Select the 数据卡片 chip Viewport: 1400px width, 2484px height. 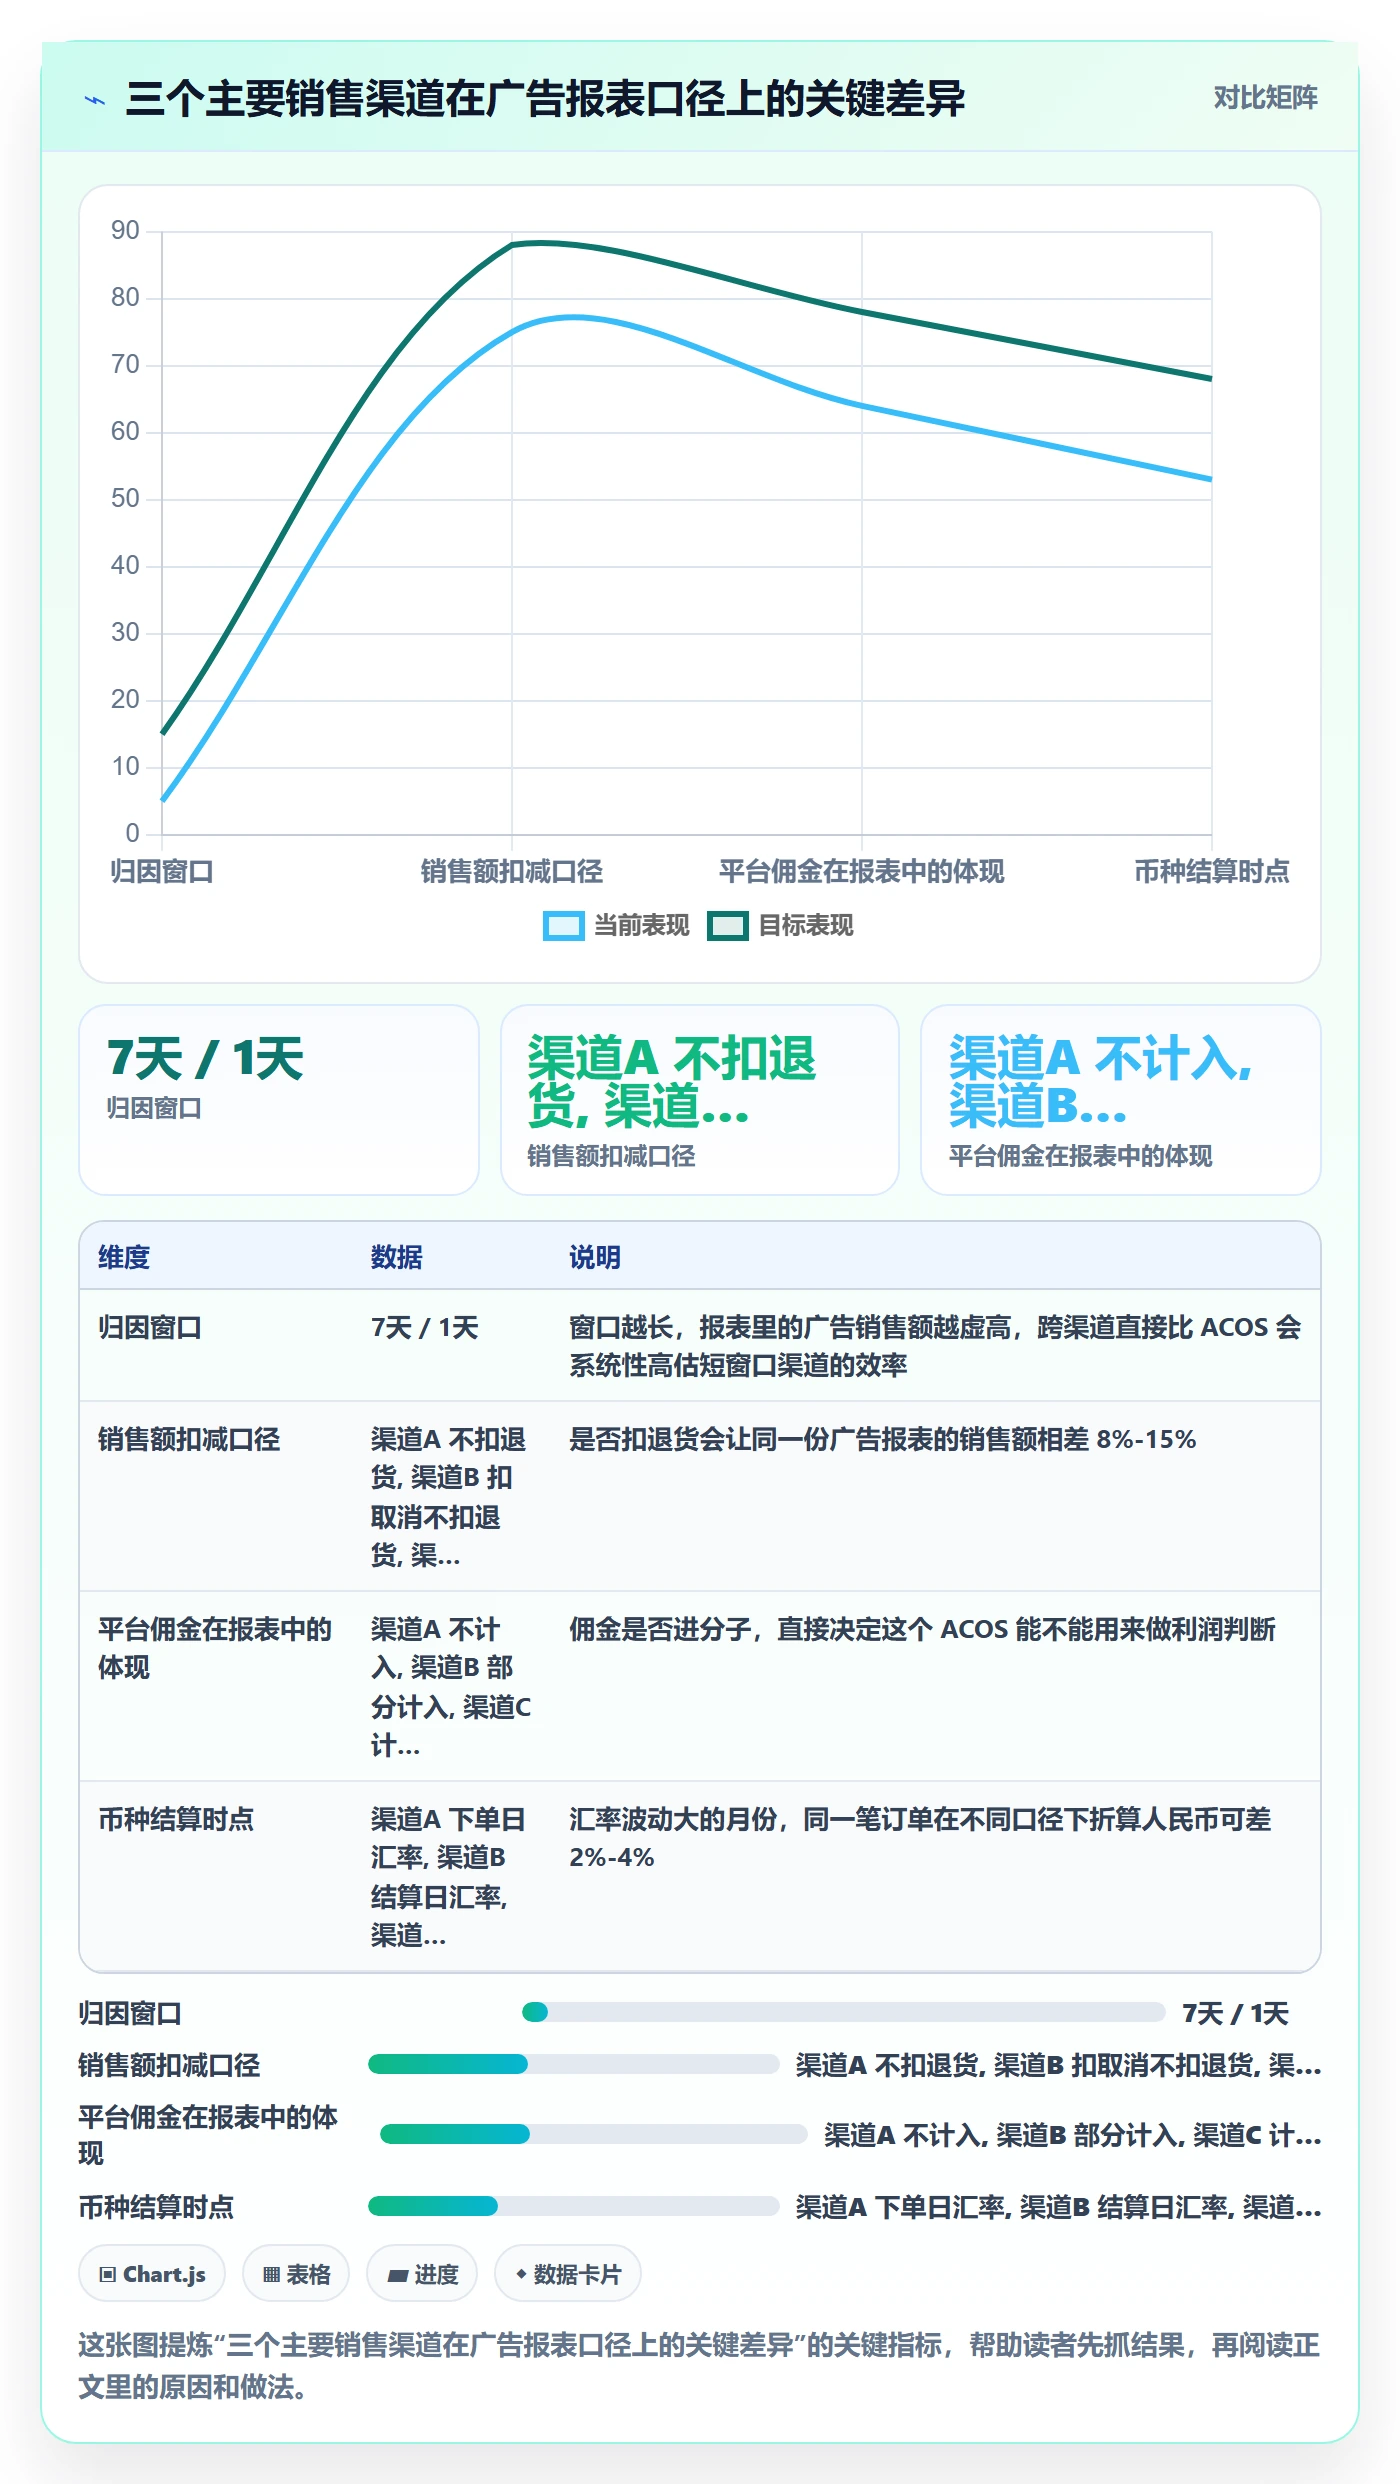pos(568,2274)
